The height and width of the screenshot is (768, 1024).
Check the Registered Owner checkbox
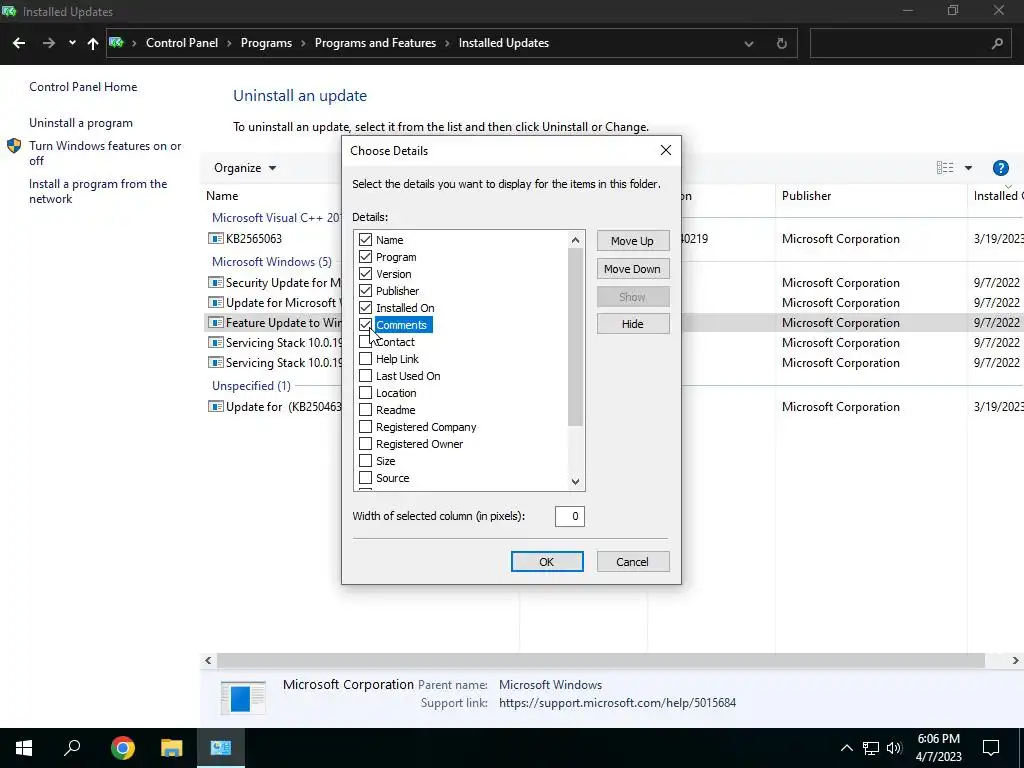point(366,443)
